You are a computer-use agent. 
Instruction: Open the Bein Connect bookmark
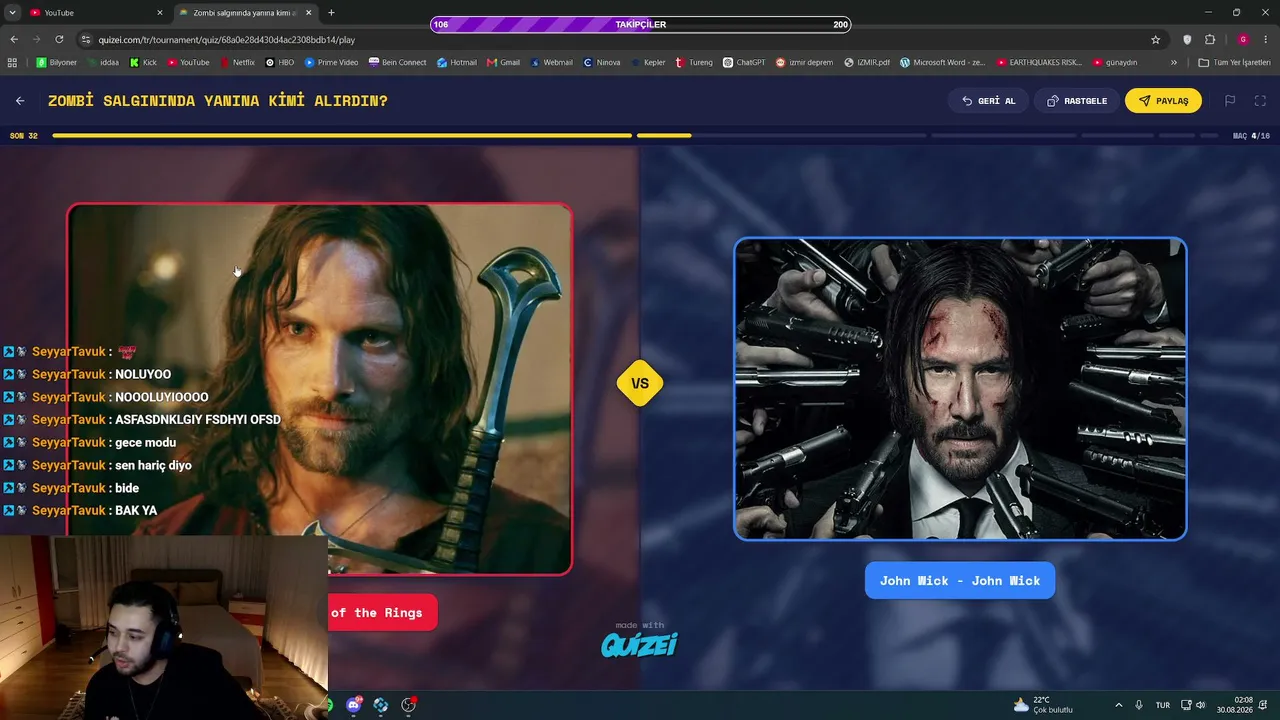pyautogui.click(x=397, y=62)
